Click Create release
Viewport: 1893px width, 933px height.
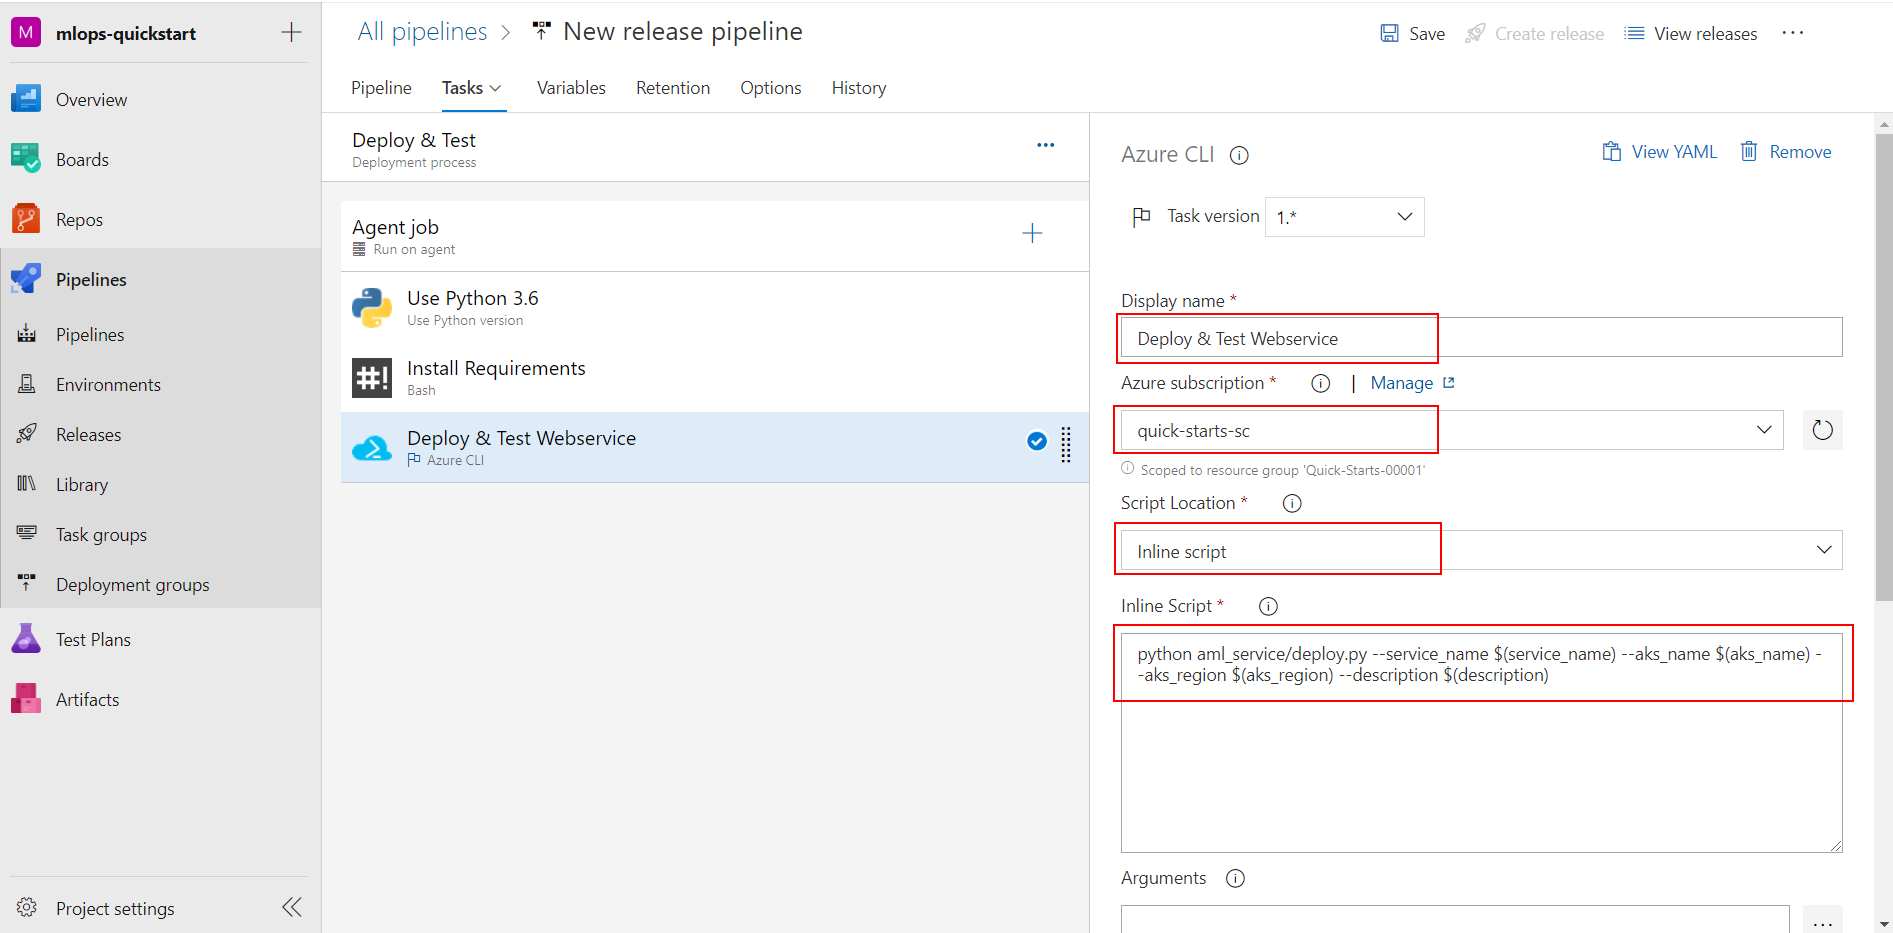tap(1534, 33)
